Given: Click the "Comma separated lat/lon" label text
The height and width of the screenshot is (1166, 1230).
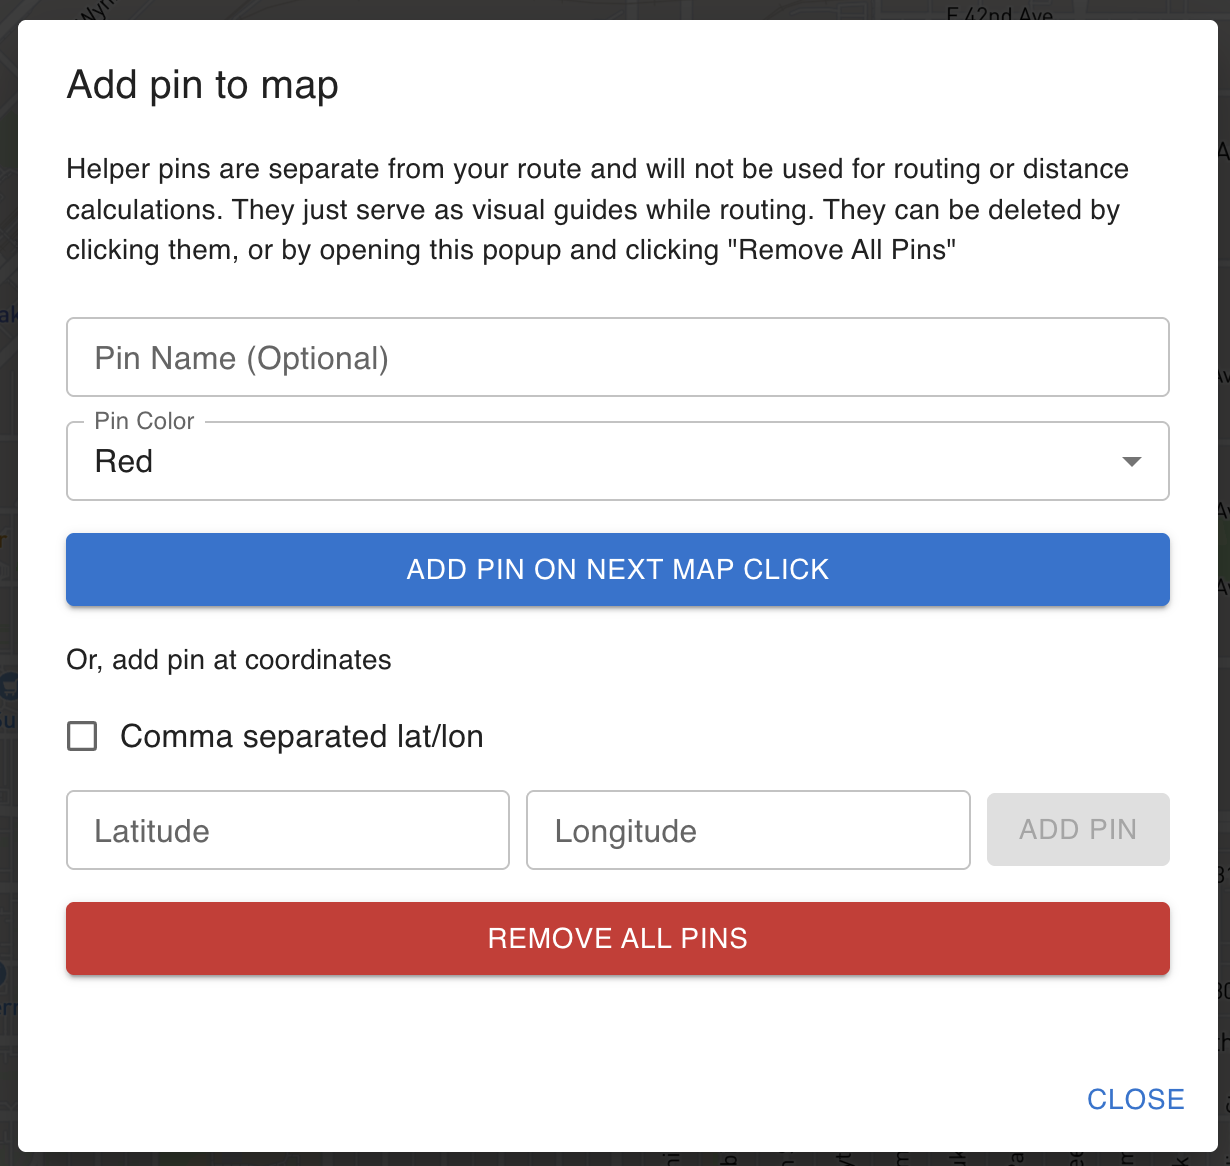Looking at the screenshot, I should pos(301,737).
